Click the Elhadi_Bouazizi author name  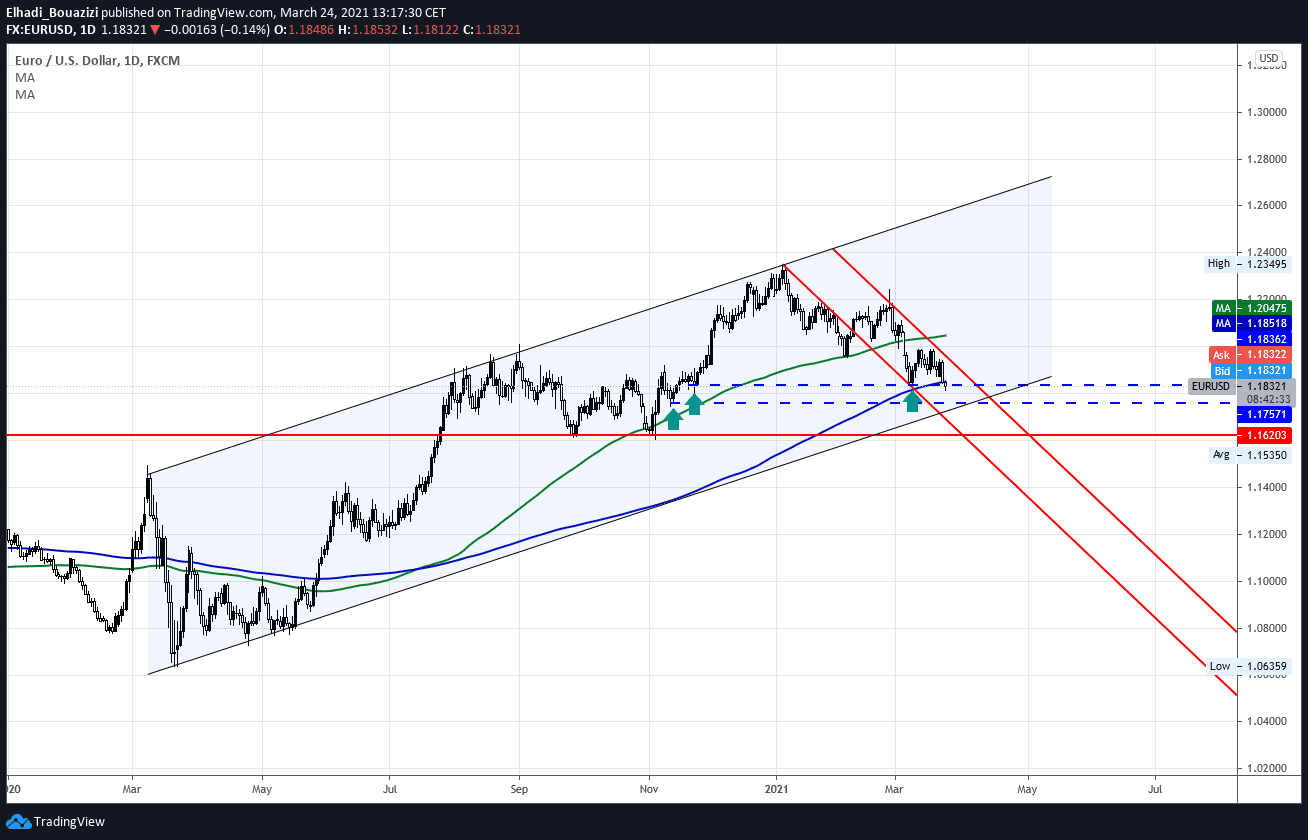point(52,12)
